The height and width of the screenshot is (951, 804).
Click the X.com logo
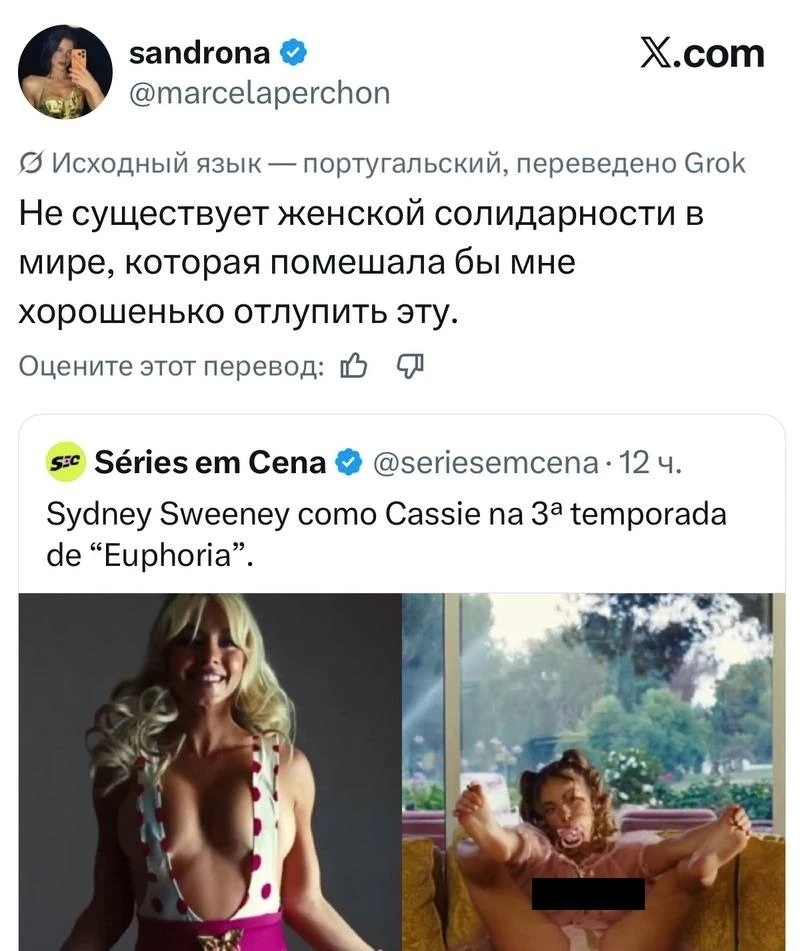click(x=702, y=53)
